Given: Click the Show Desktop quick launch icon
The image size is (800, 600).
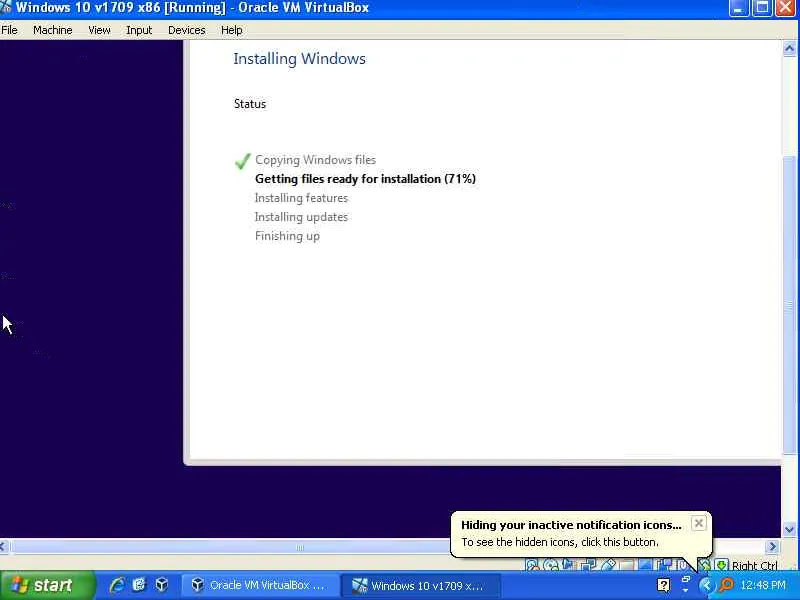Looking at the screenshot, I should click(x=139, y=585).
